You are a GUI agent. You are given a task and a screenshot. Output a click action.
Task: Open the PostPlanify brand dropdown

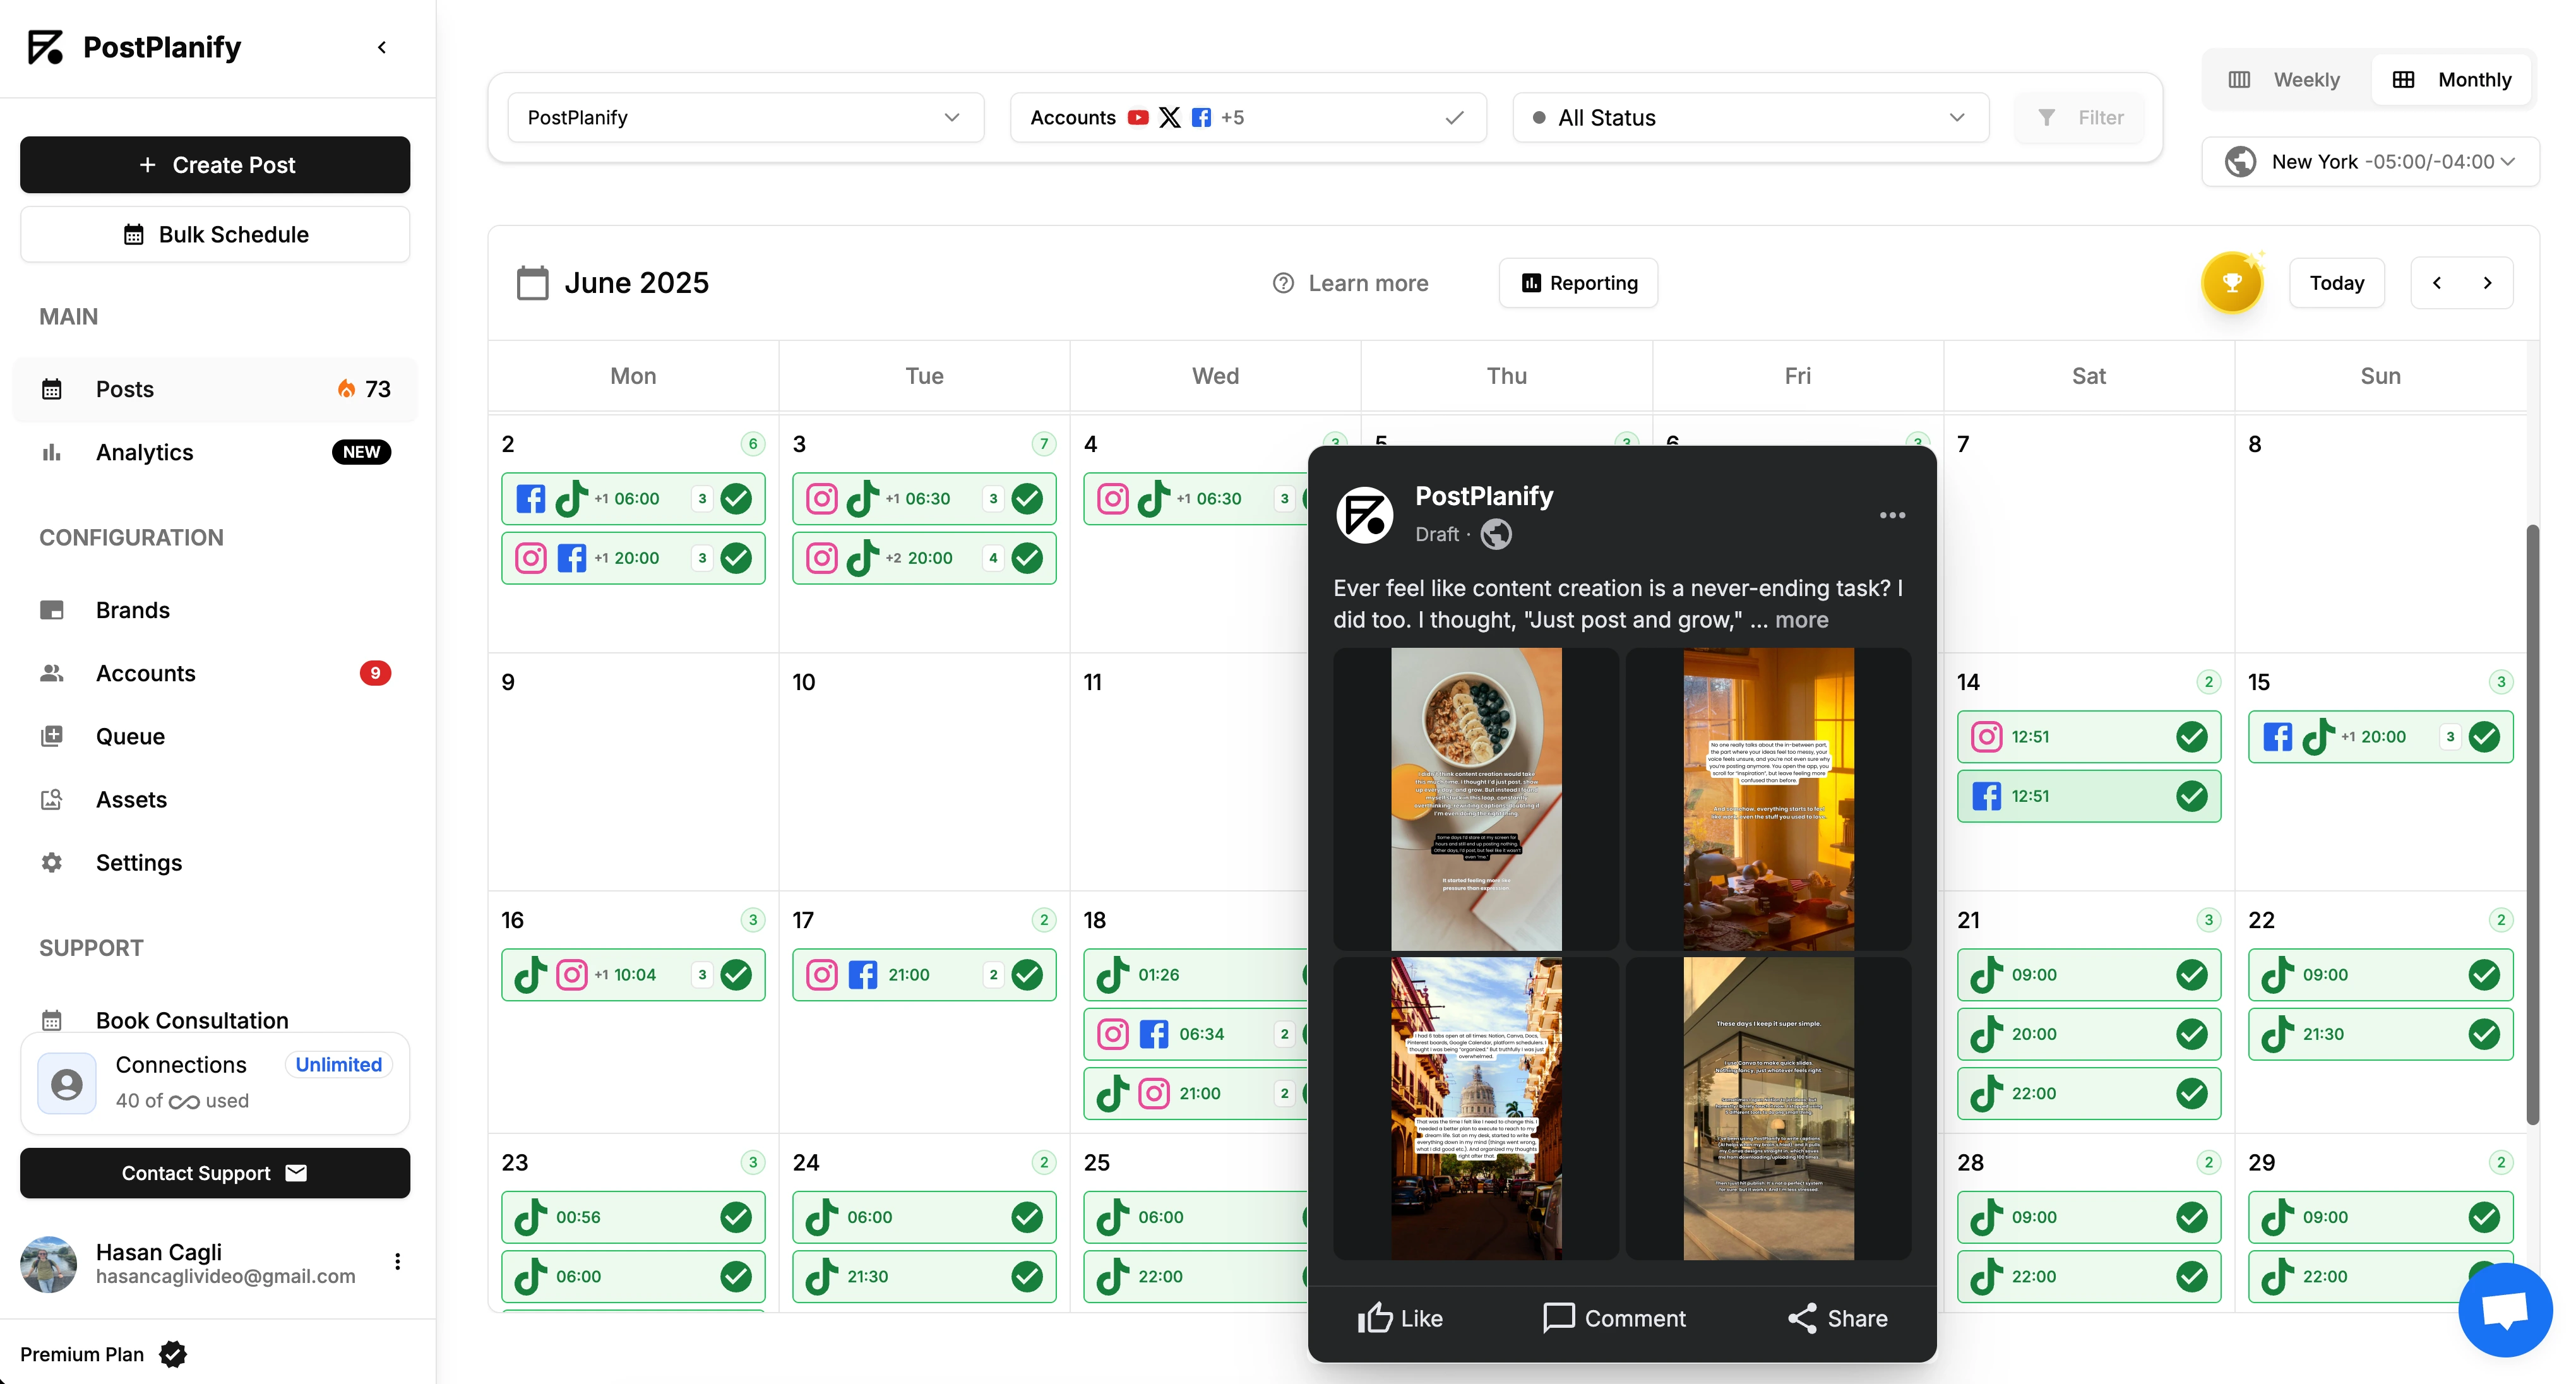745,117
